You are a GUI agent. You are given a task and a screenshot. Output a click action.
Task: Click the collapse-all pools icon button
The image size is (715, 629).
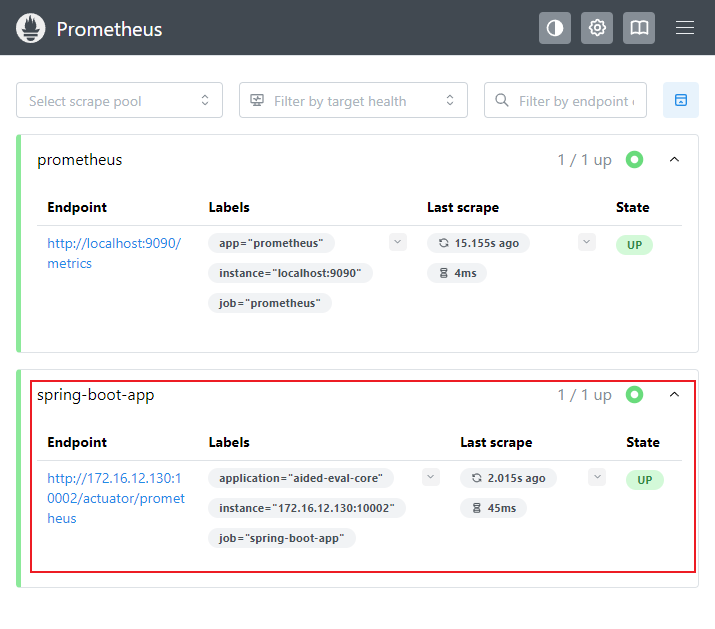coord(681,100)
